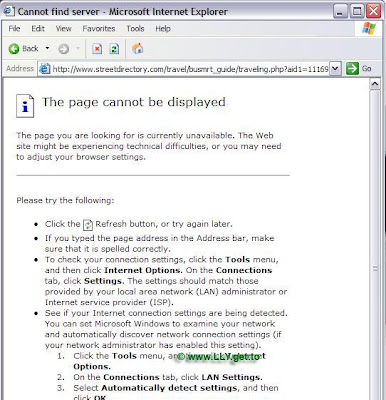Open the File menu

tap(14, 29)
